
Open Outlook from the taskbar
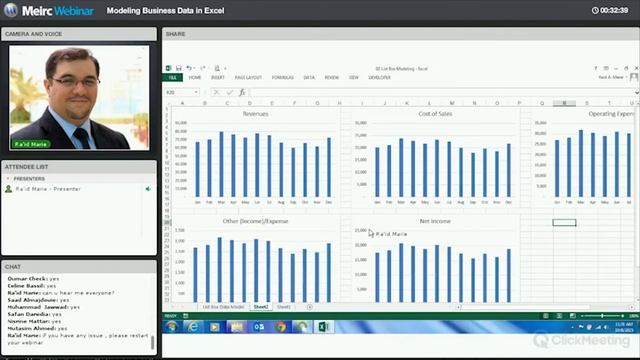pos(259,327)
